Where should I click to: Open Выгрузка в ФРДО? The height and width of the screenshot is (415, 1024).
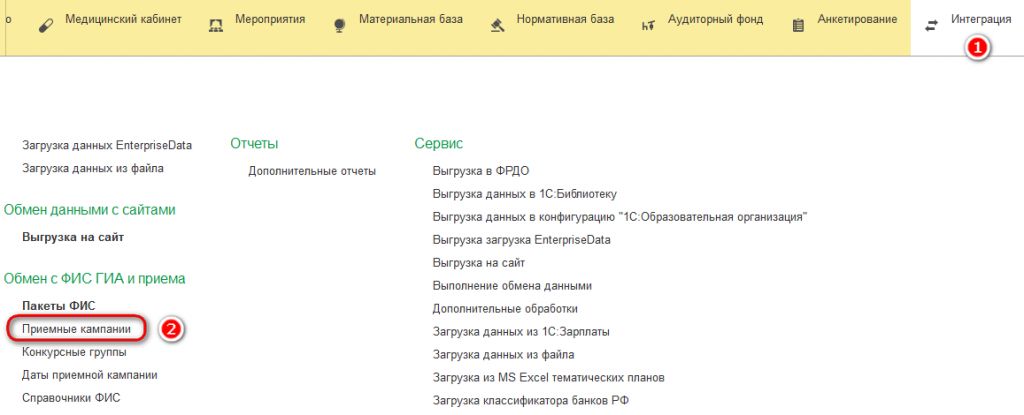click(x=481, y=172)
